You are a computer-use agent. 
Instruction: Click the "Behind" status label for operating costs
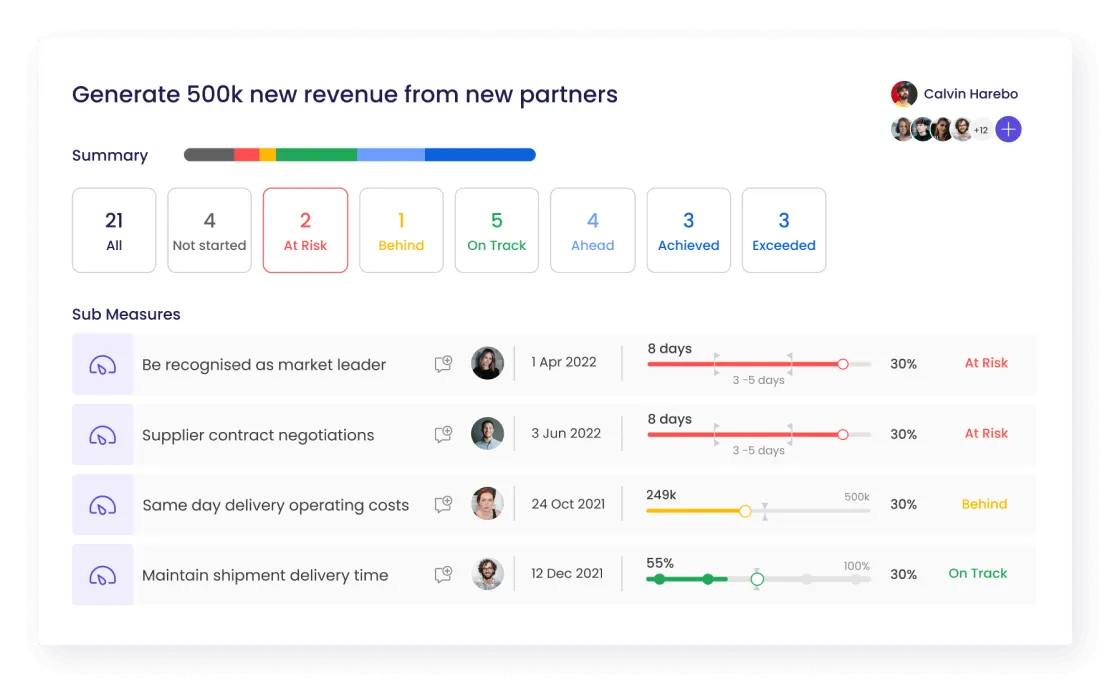click(x=984, y=504)
